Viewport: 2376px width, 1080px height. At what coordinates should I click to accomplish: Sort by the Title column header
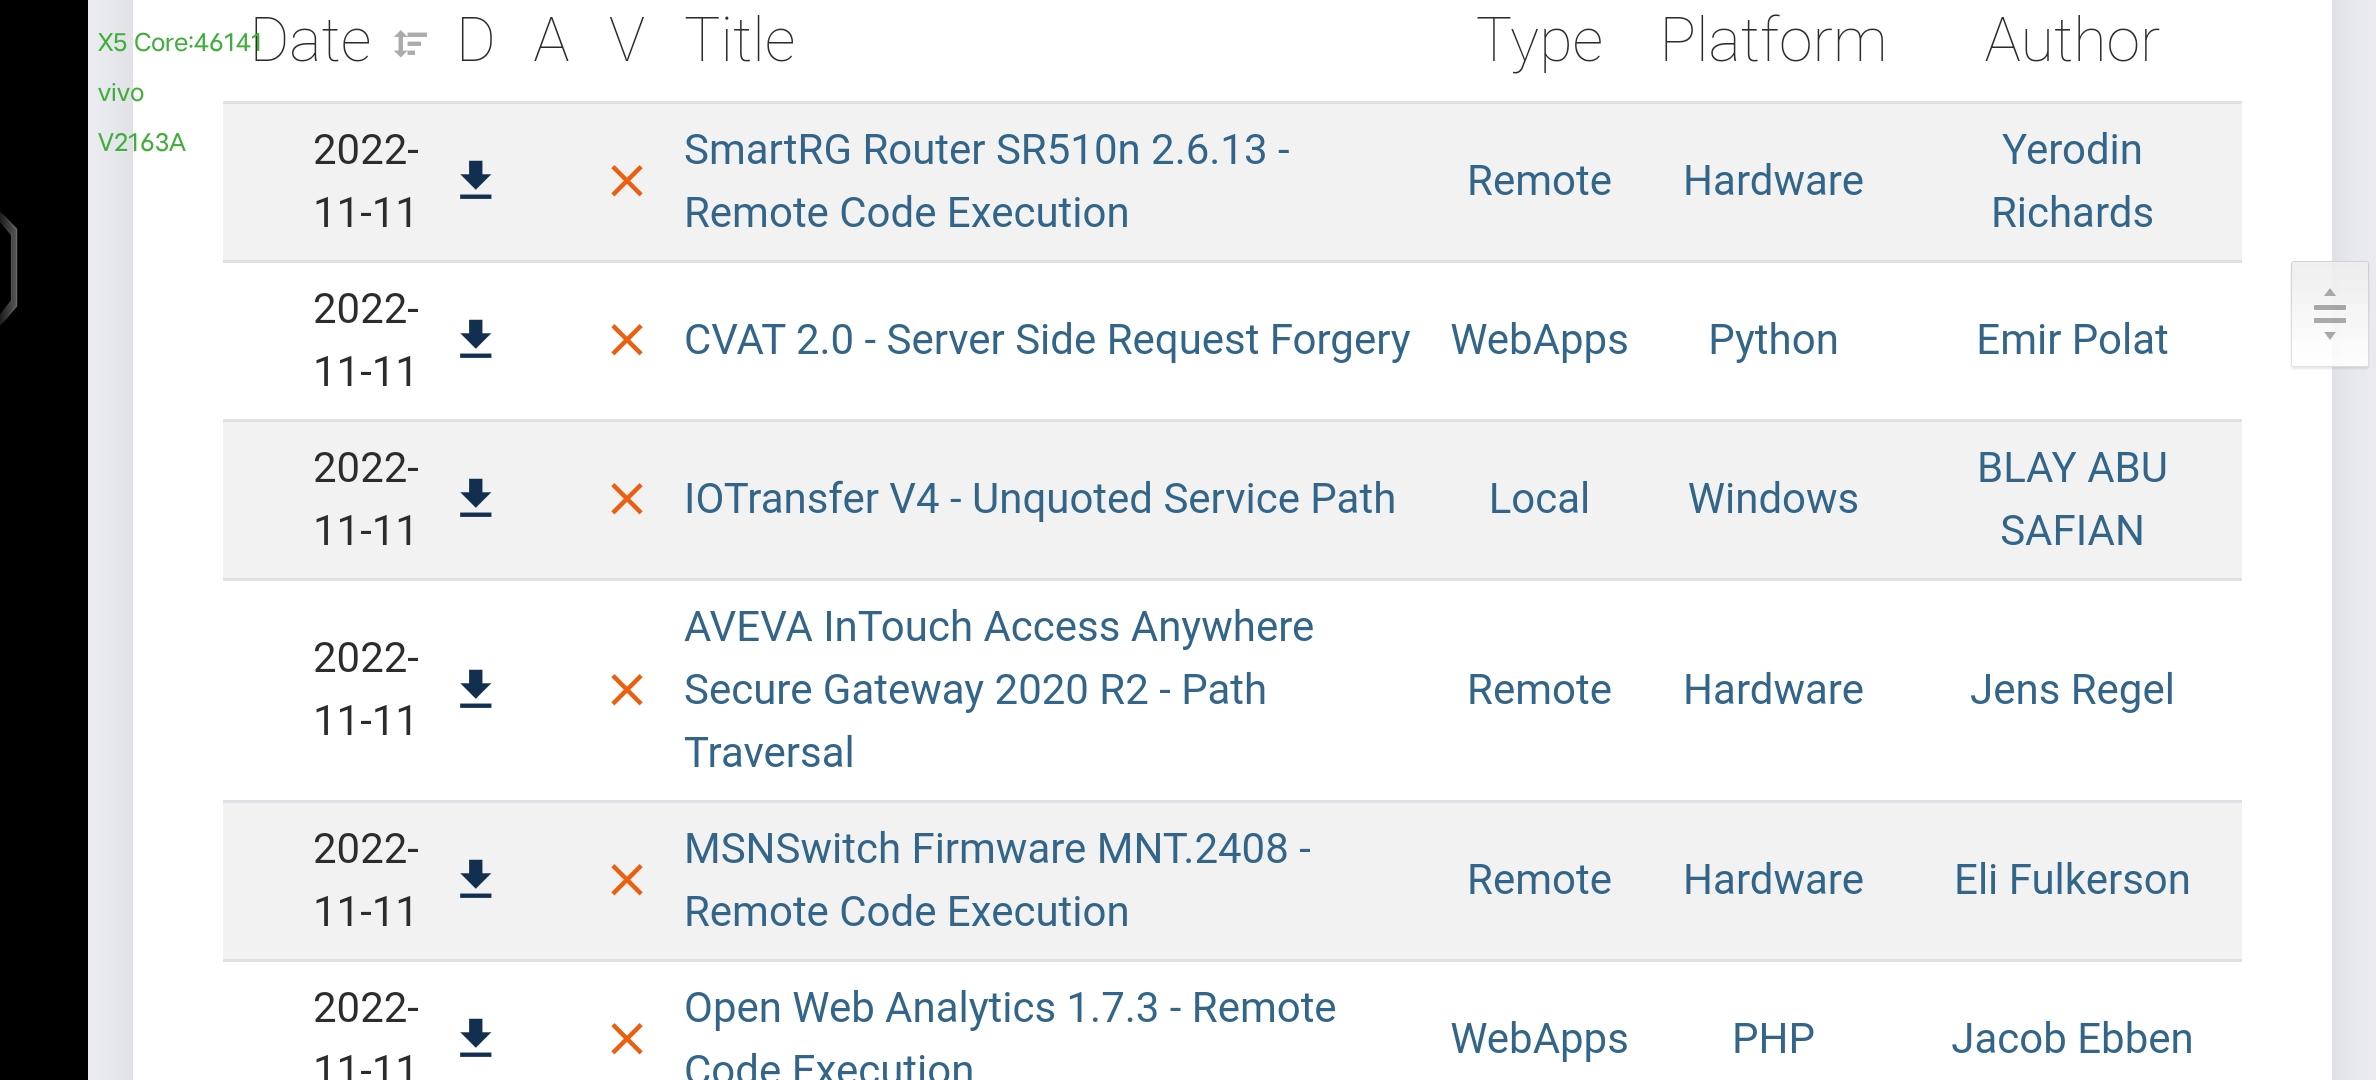(x=739, y=42)
